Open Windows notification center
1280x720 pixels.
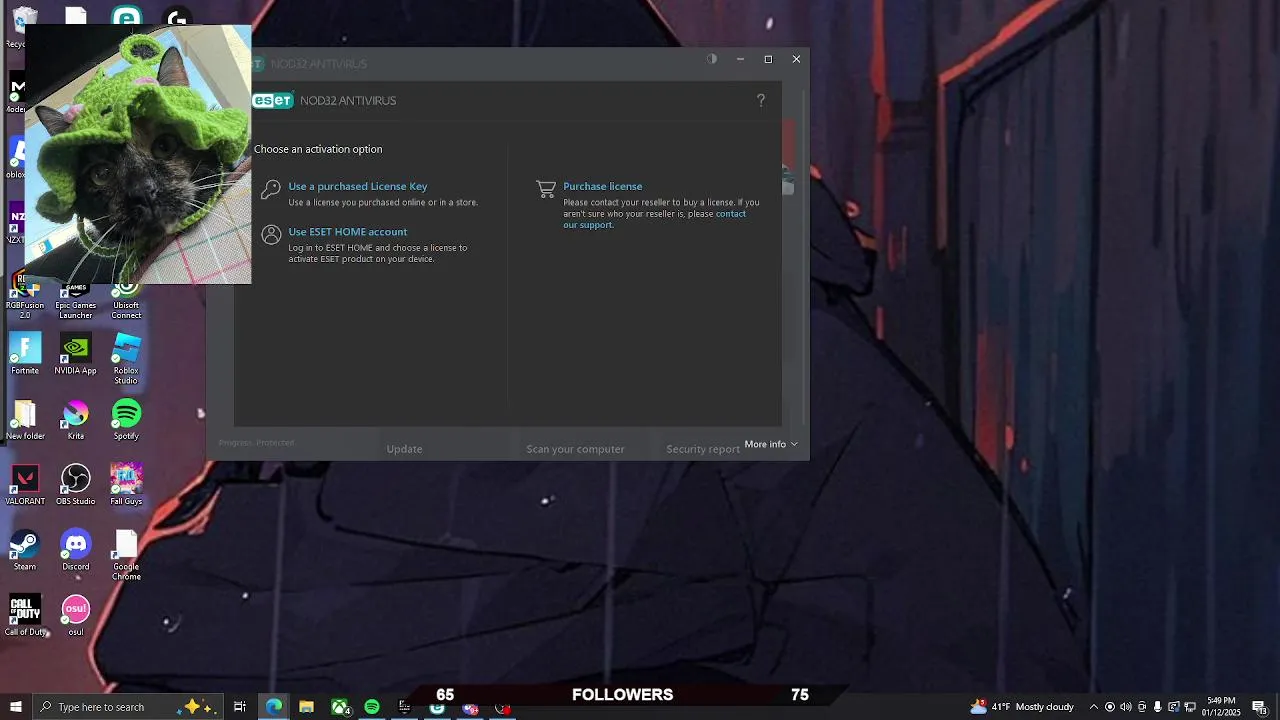[1259, 707]
